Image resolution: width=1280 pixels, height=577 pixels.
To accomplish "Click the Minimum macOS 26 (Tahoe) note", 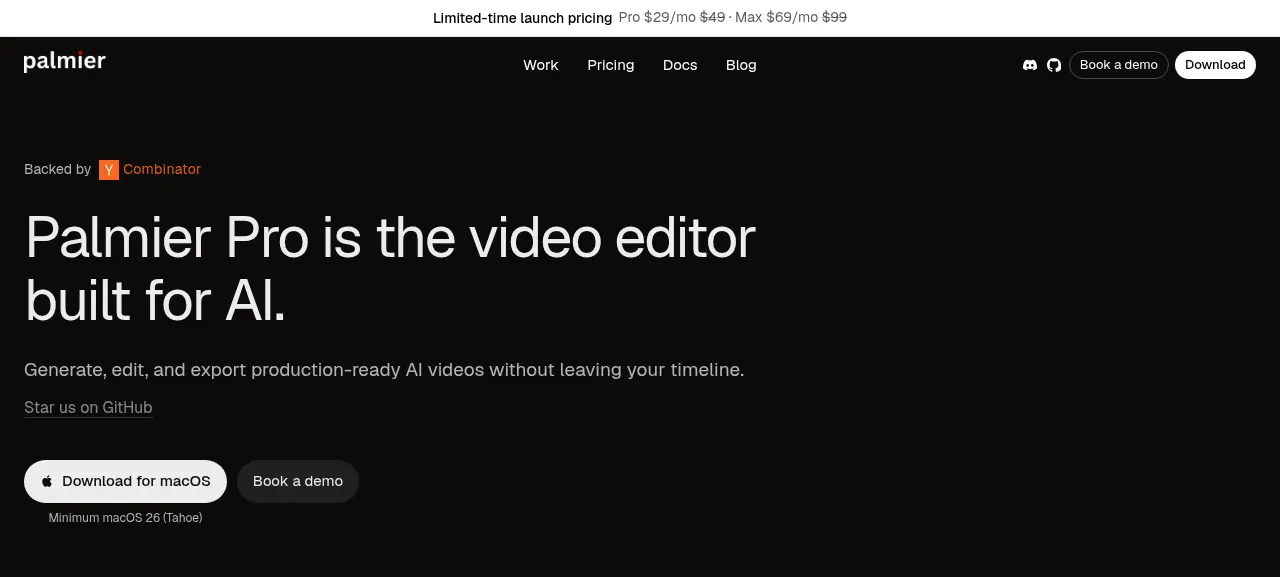I will tap(125, 518).
